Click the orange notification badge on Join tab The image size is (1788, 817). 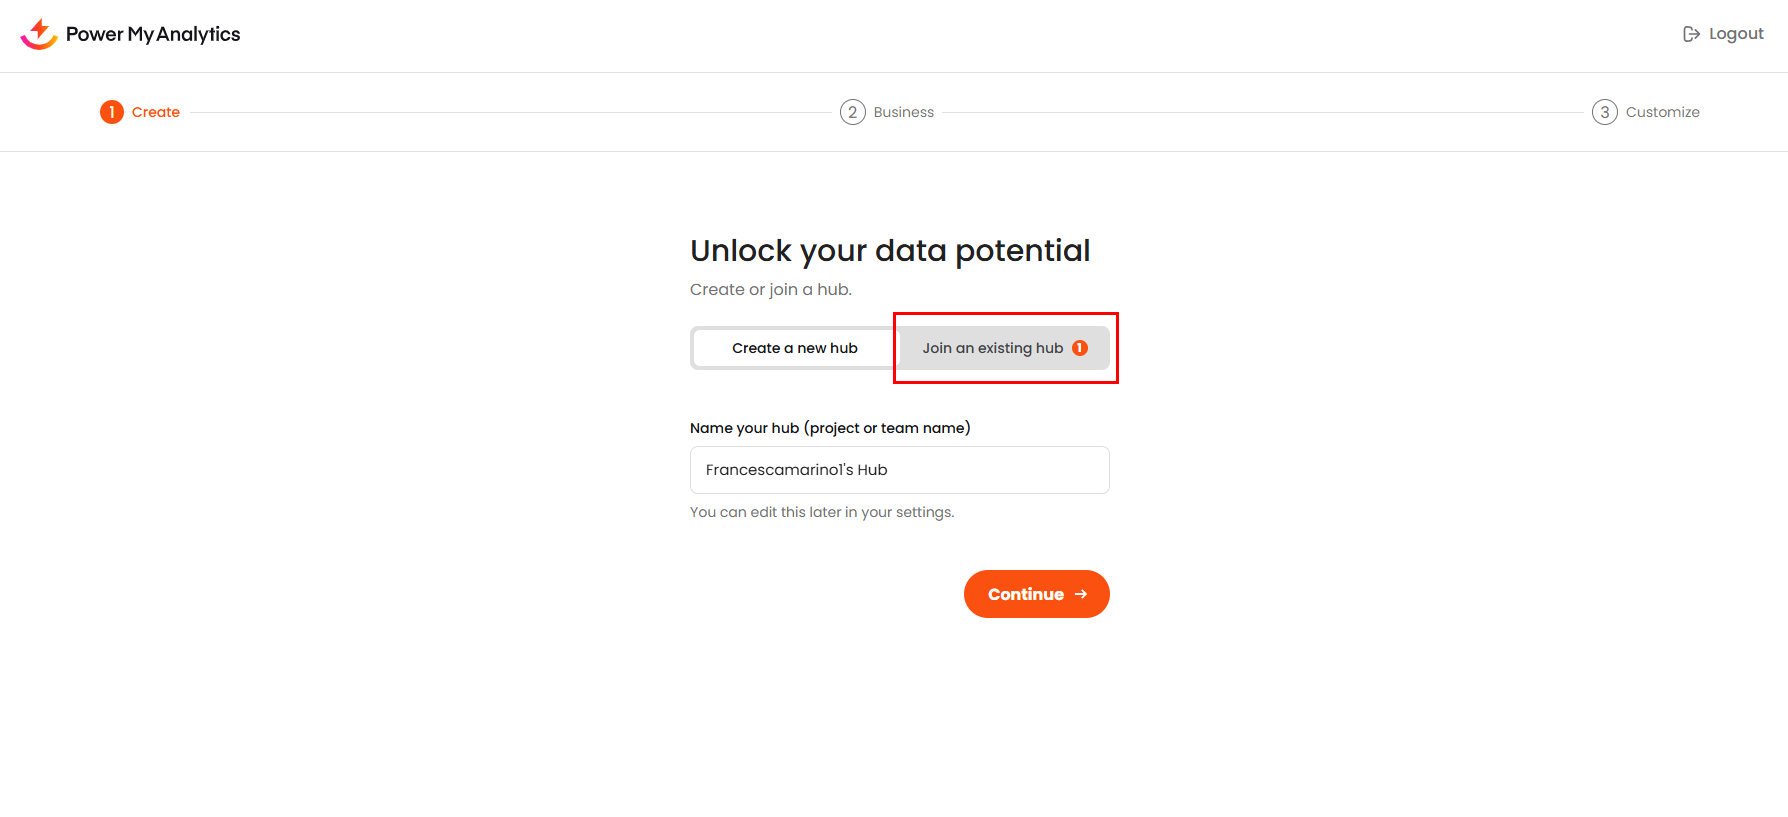[1080, 348]
